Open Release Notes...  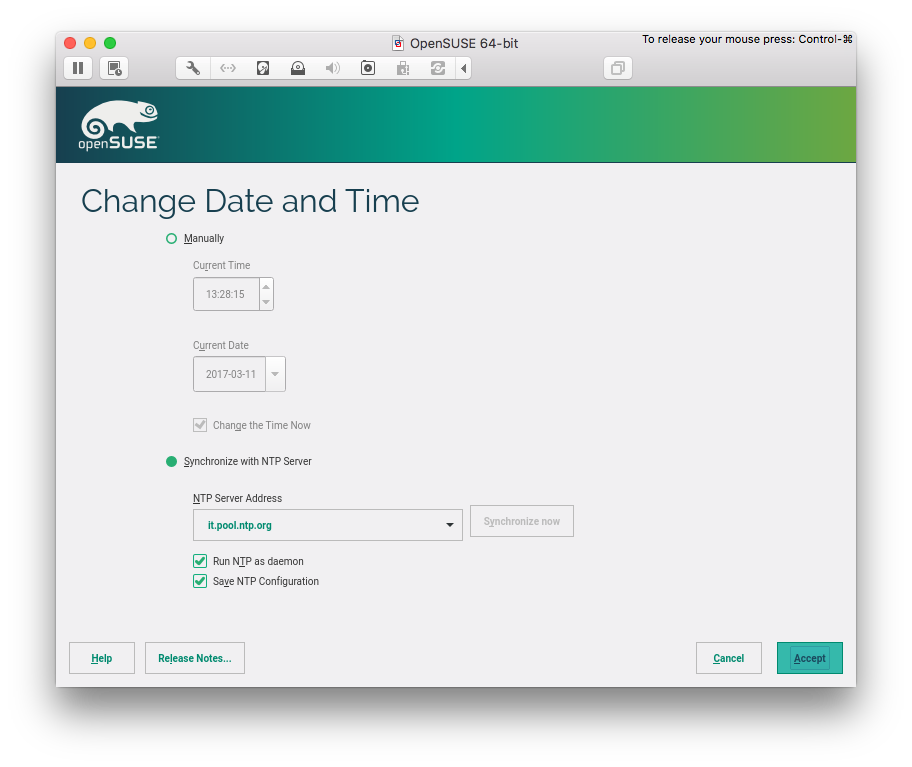click(195, 658)
